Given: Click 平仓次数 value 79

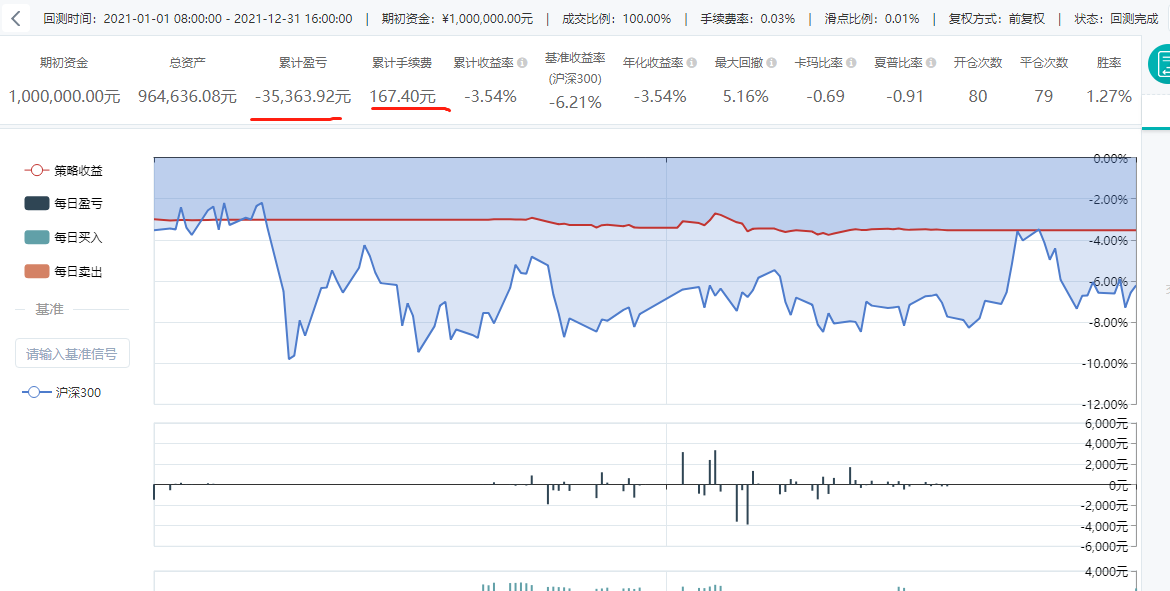Looking at the screenshot, I should coord(1044,96).
